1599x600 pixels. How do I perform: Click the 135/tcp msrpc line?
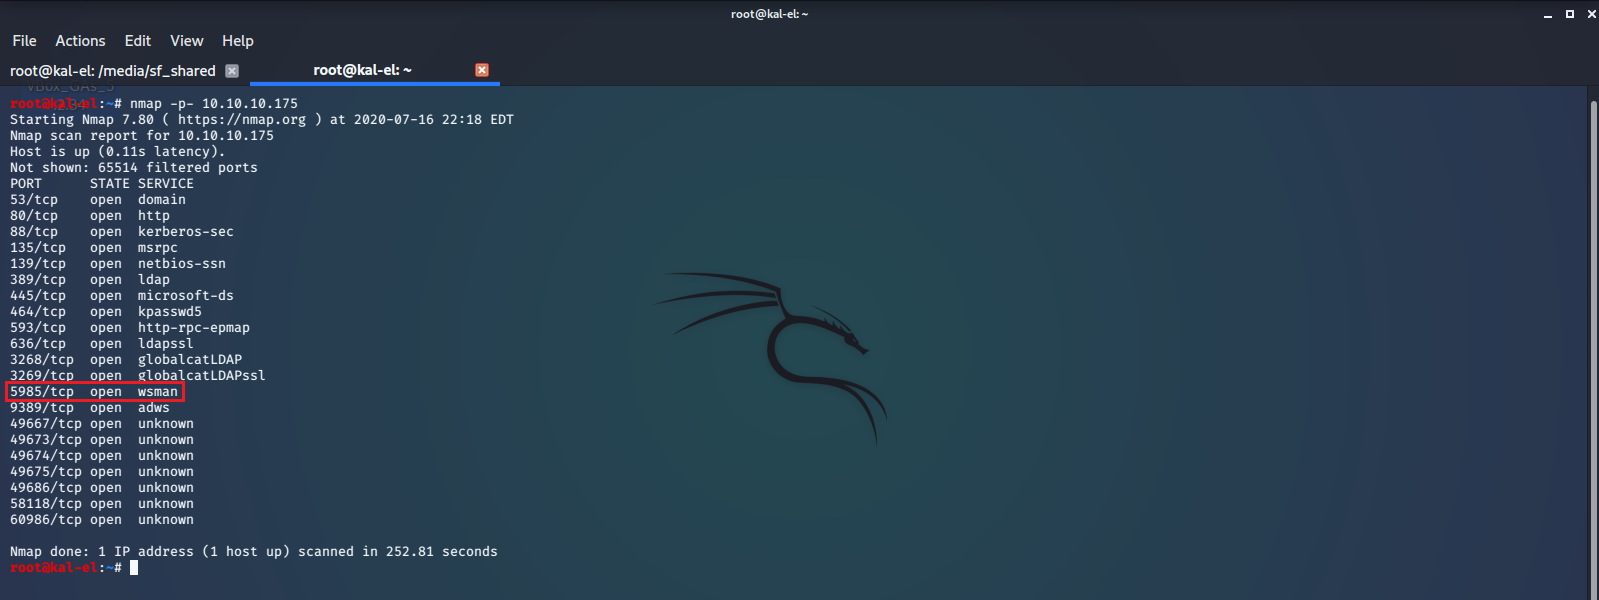tap(94, 248)
